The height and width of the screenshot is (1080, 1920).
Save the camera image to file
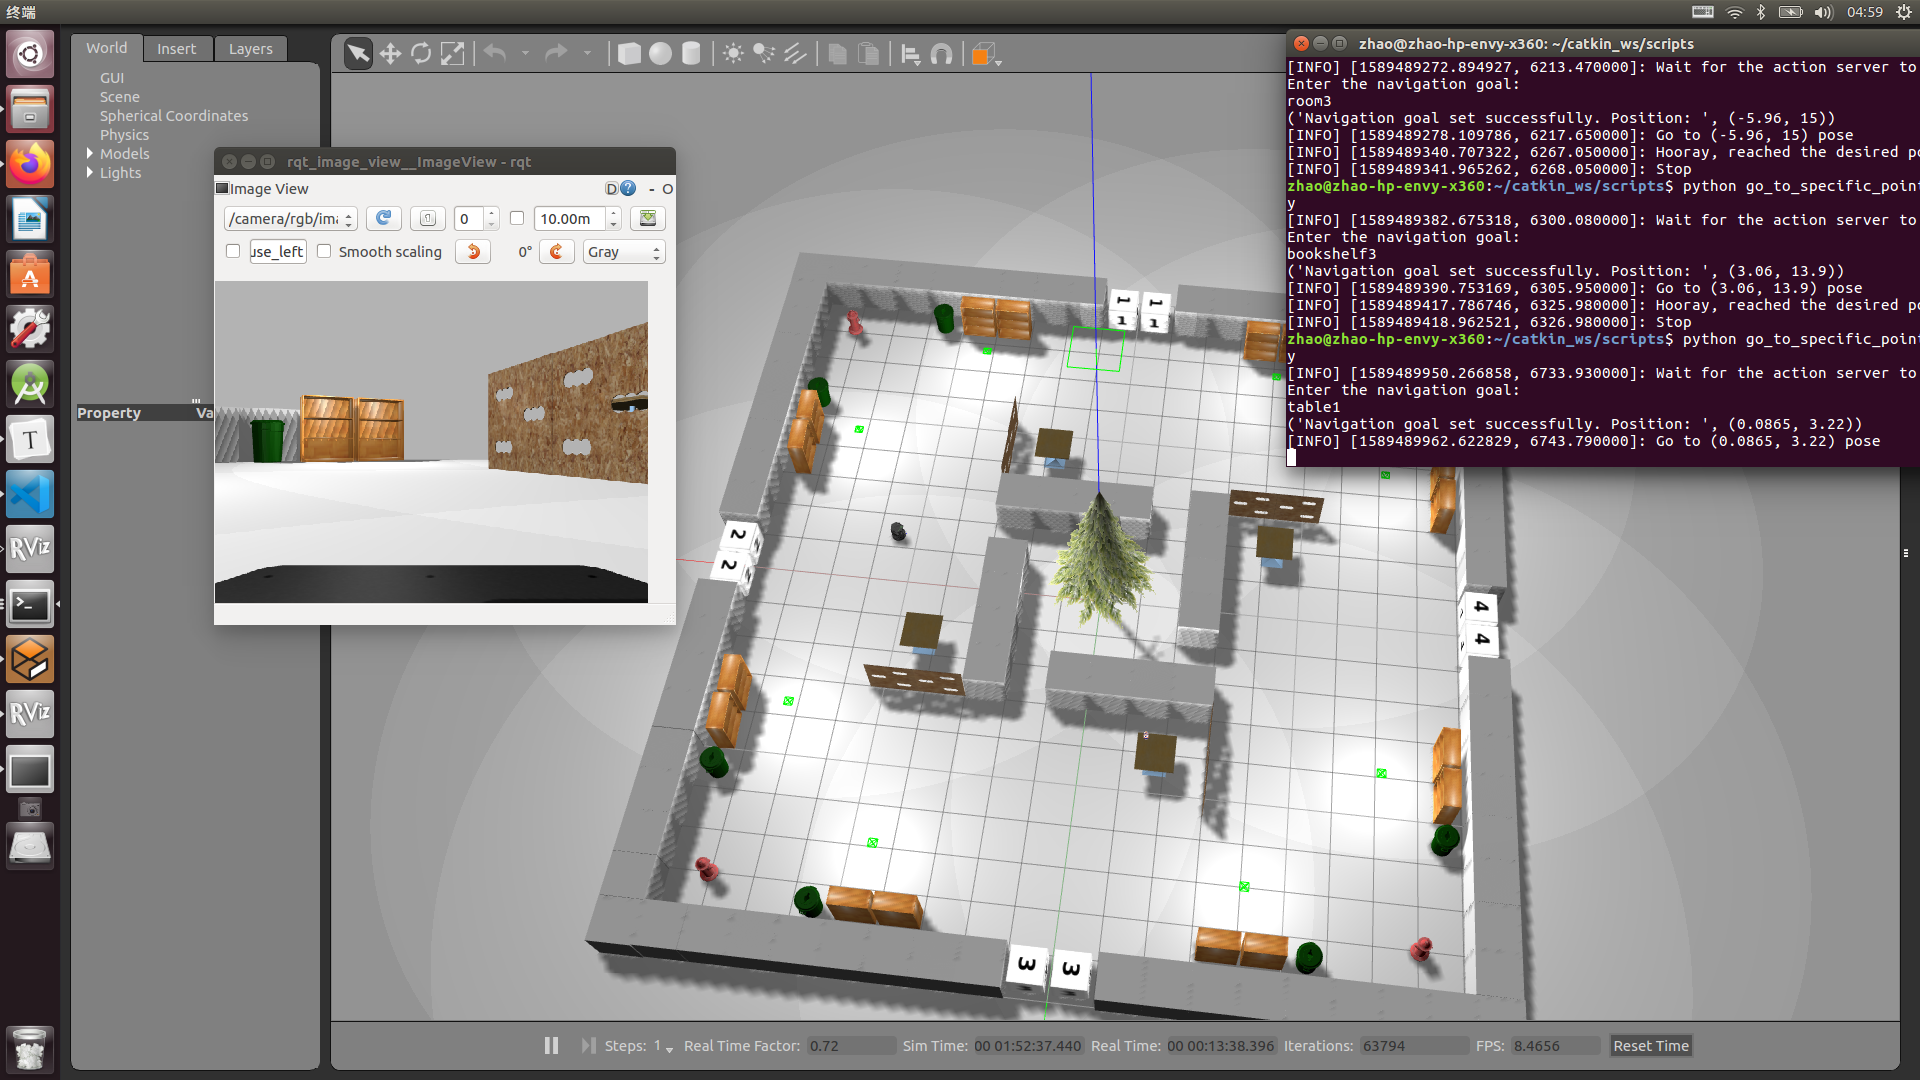[647, 218]
